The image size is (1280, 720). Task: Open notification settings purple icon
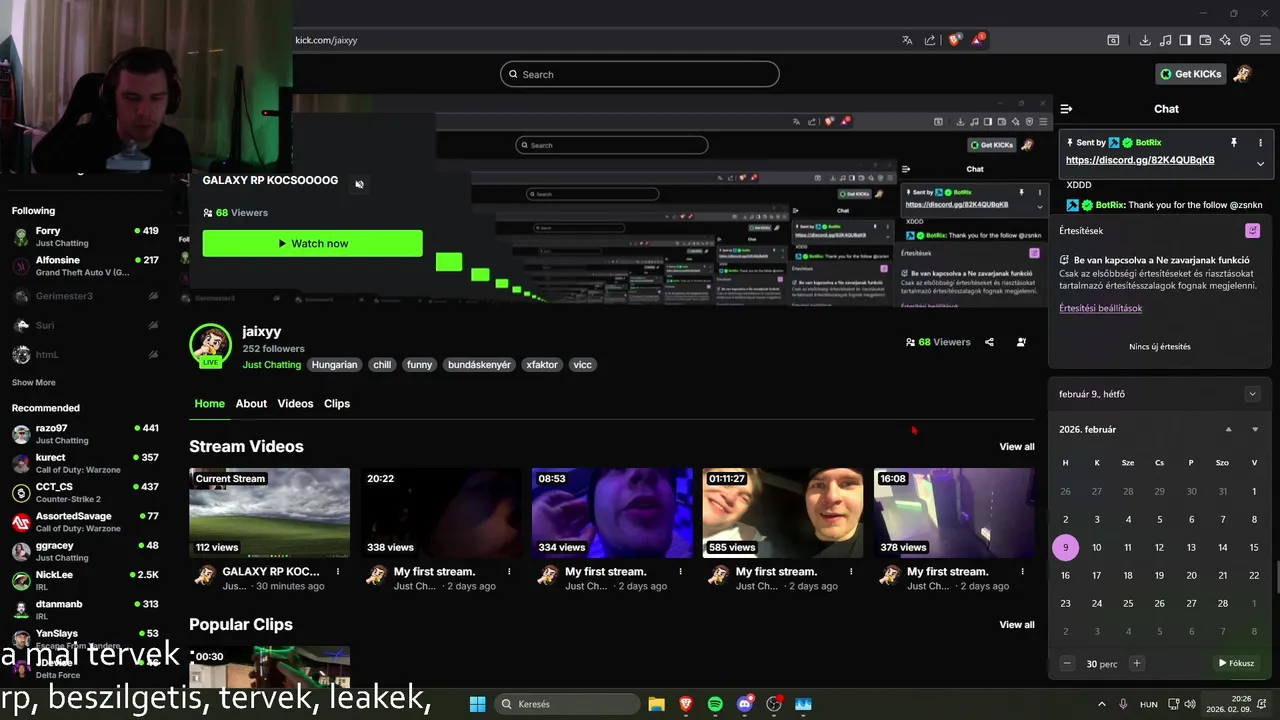[1252, 231]
